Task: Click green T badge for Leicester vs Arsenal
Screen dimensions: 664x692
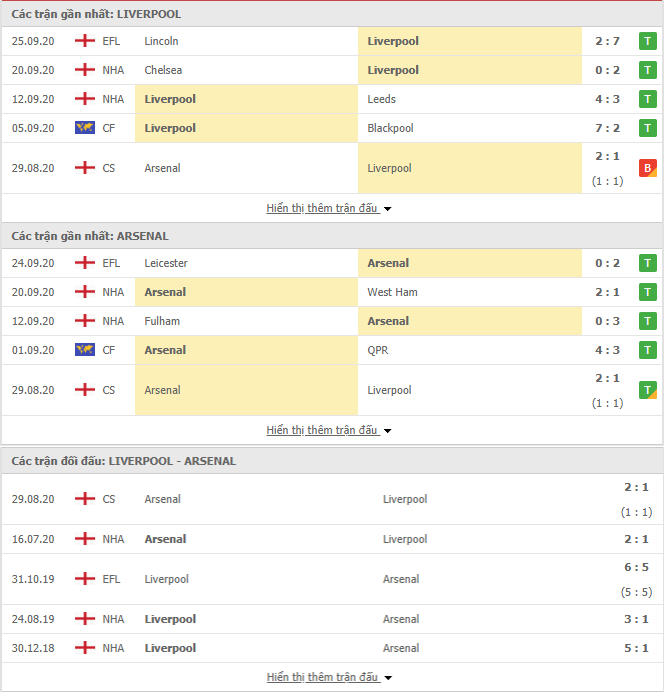Action: [x=648, y=263]
